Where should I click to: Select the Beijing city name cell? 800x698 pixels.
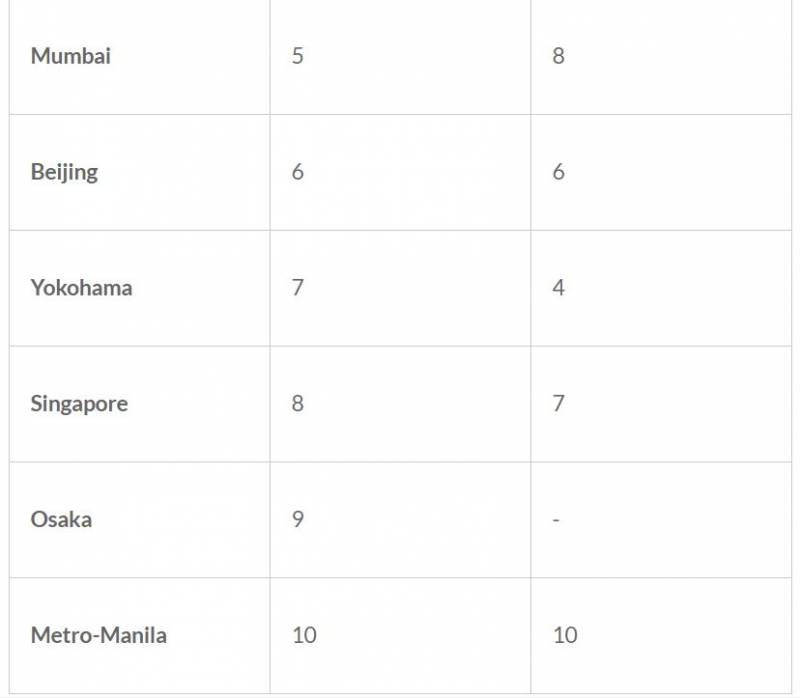[x=64, y=172]
